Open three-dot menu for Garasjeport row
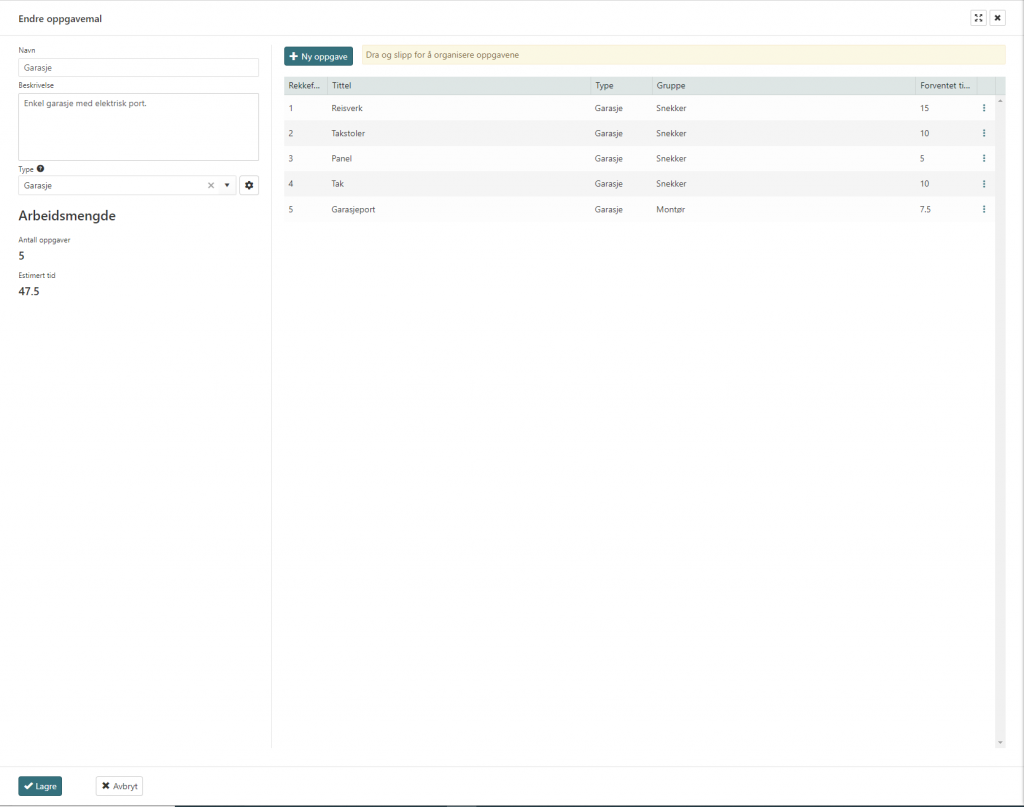This screenshot has width=1024, height=807. 984,209
